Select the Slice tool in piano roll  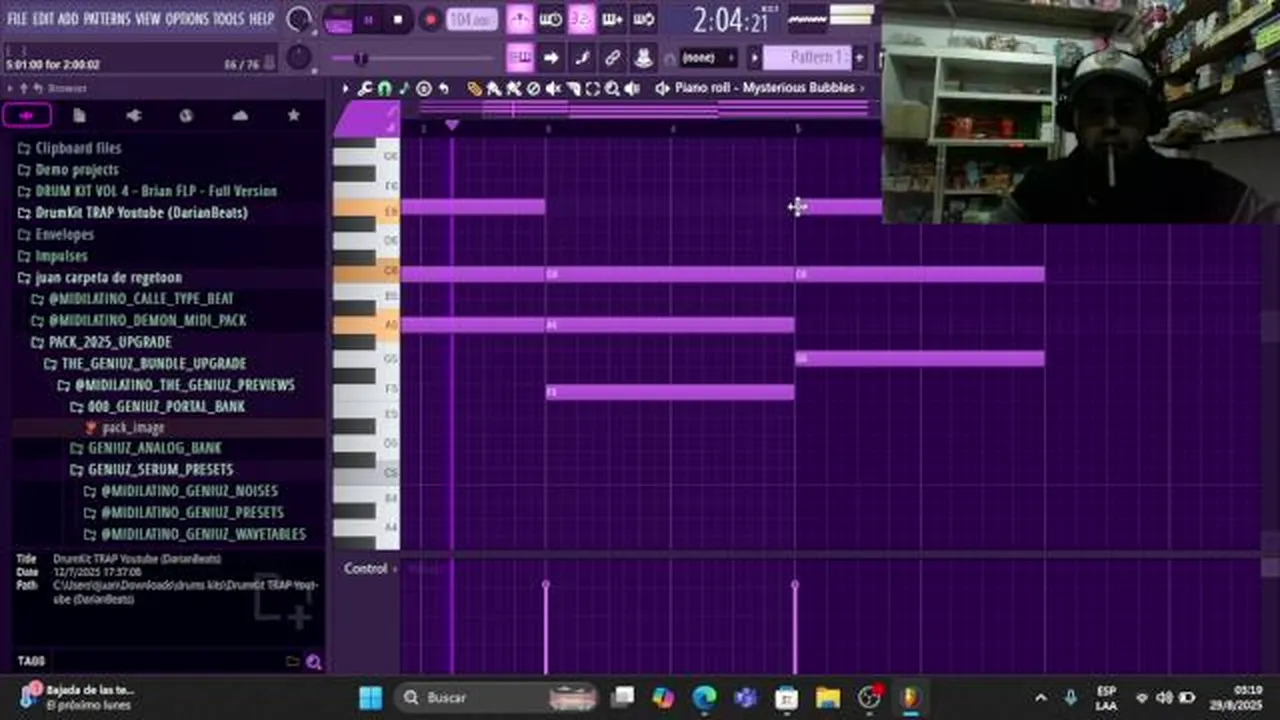pos(573,89)
